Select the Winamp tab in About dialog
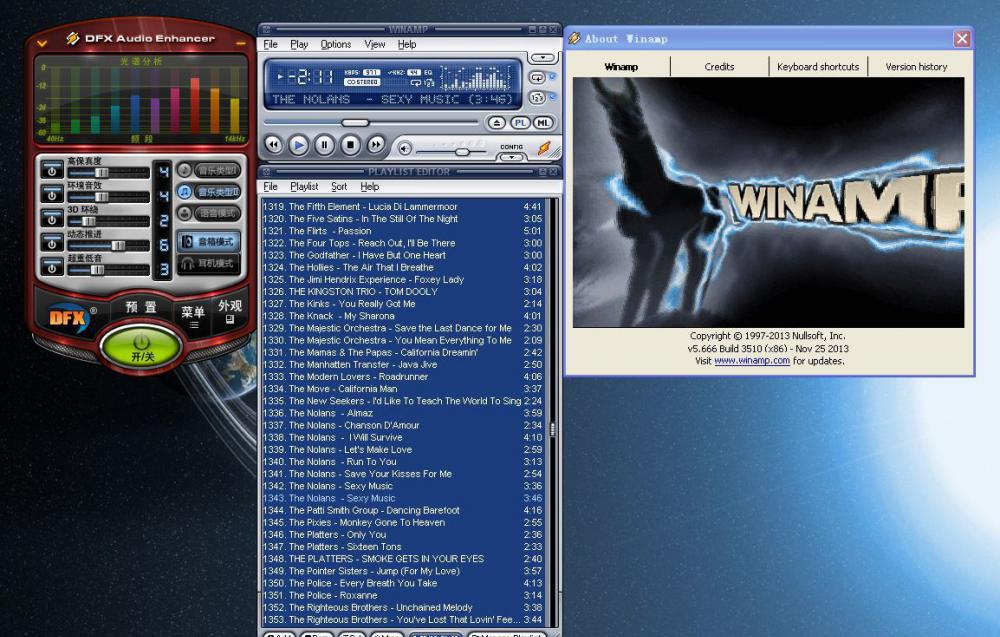This screenshot has height=637, width=1000. click(621, 66)
